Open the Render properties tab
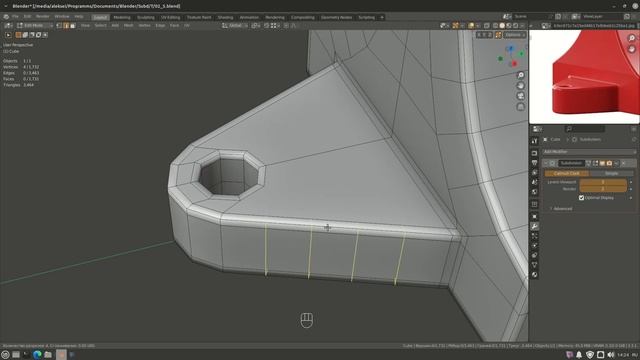Image resolution: width=640 pixels, height=360 pixels. [x=534, y=153]
